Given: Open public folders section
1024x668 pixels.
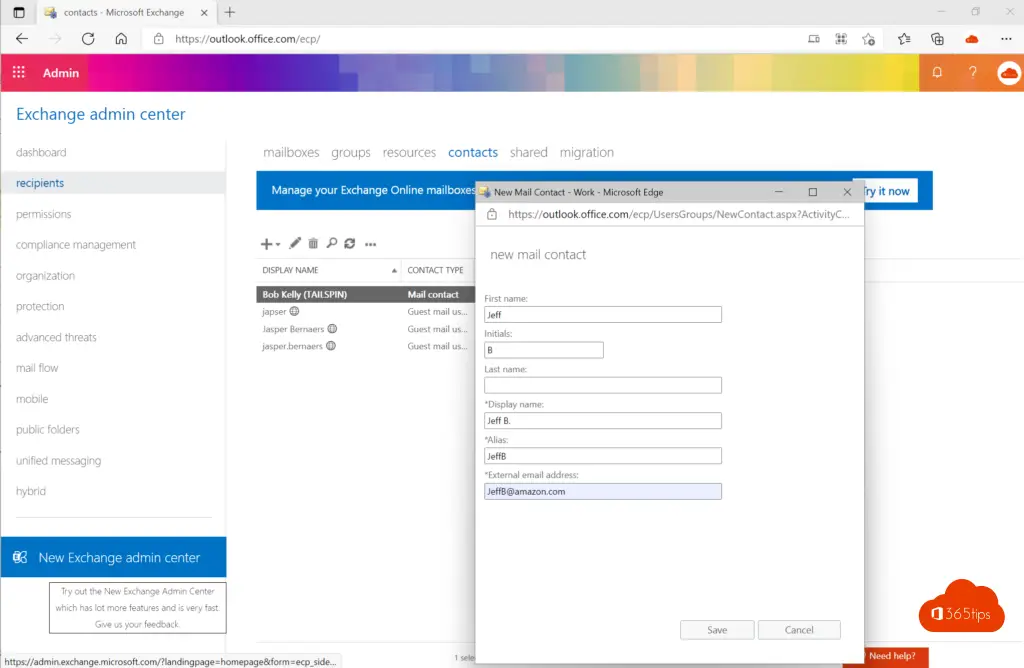Looking at the screenshot, I should [48, 429].
